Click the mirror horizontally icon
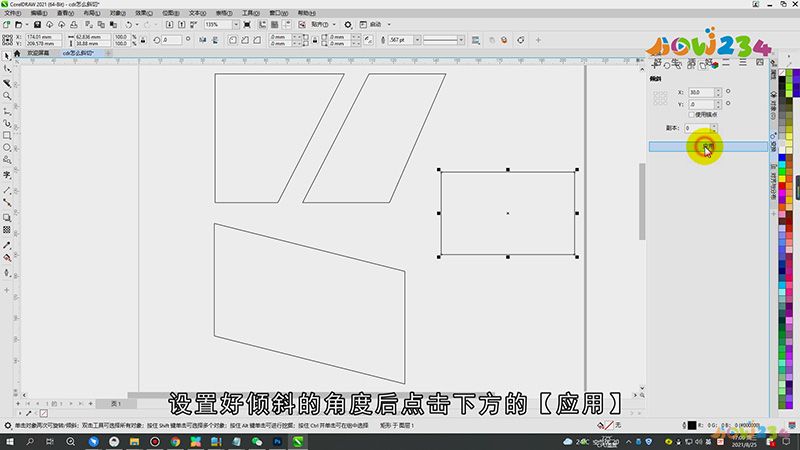The height and width of the screenshot is (450, 800). [x=203, y=40]
